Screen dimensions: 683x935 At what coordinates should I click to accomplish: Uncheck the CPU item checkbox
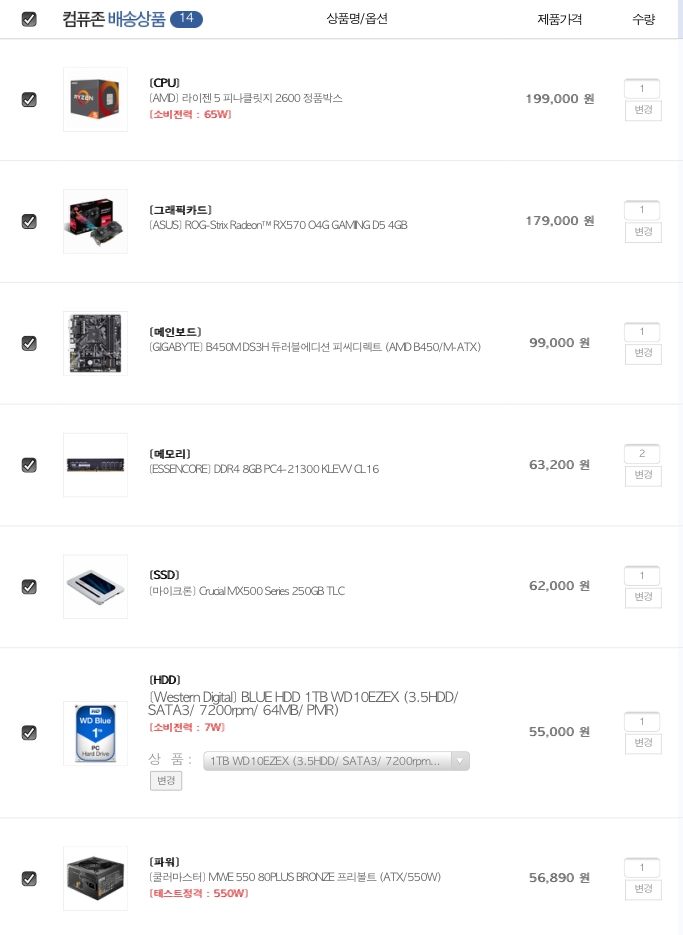(29, 99)
